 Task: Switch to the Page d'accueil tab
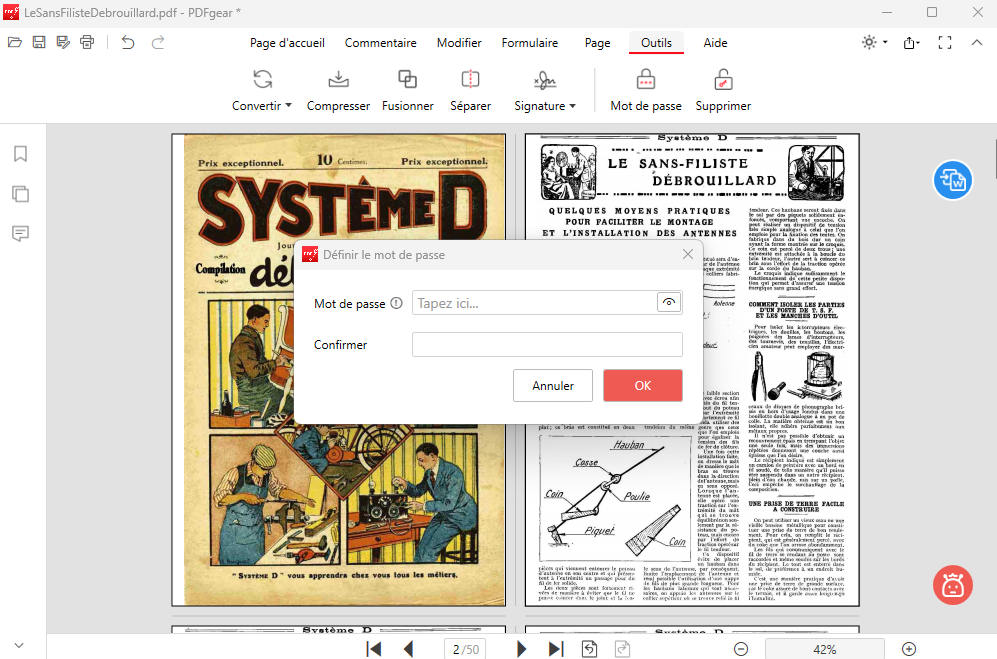(287, 43)
